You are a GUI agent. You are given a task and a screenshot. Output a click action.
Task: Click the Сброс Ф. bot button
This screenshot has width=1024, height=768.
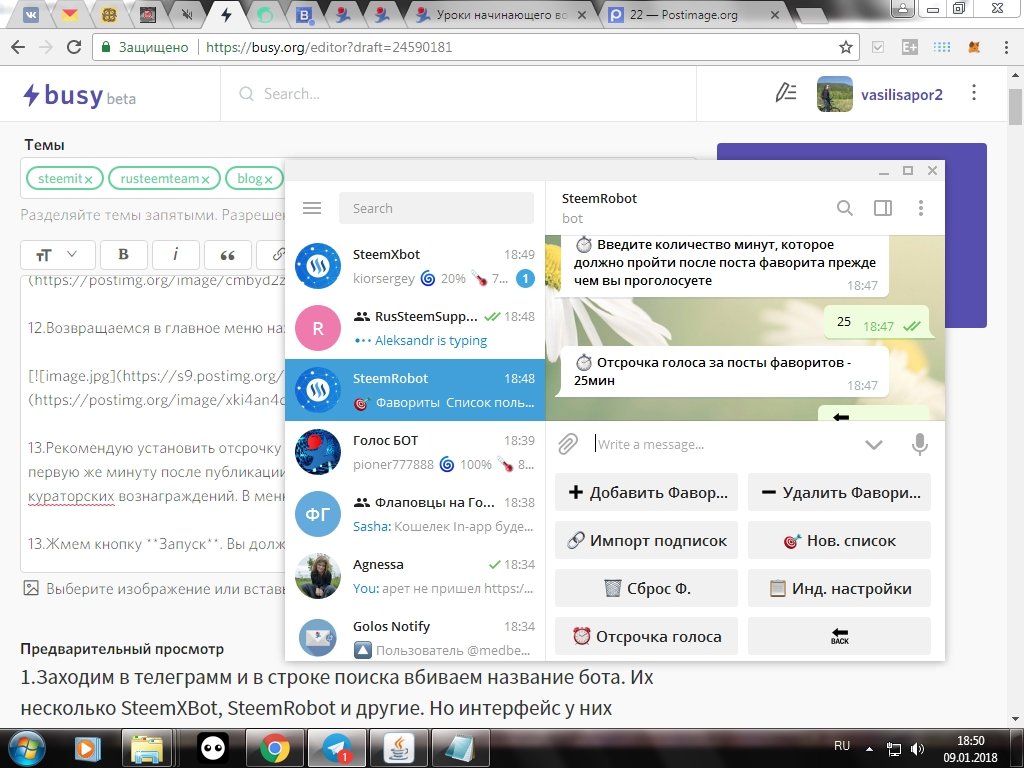tap(647, 588)
